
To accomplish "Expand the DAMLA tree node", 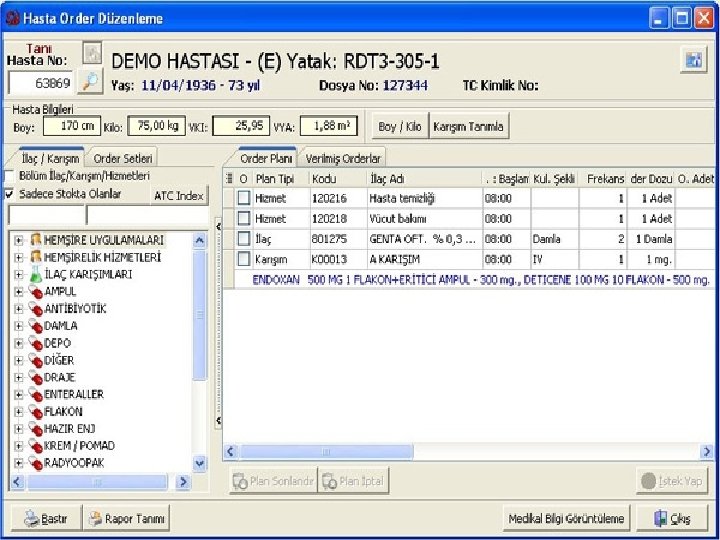I will [x=18, y=326].
